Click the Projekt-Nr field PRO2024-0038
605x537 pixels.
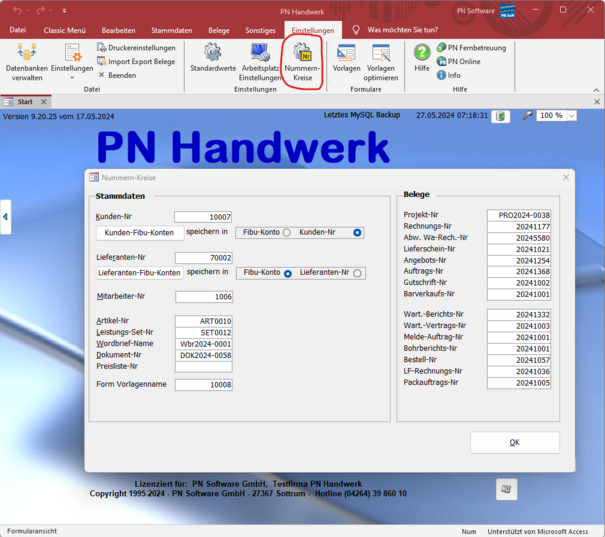click(x=519, y=215)
